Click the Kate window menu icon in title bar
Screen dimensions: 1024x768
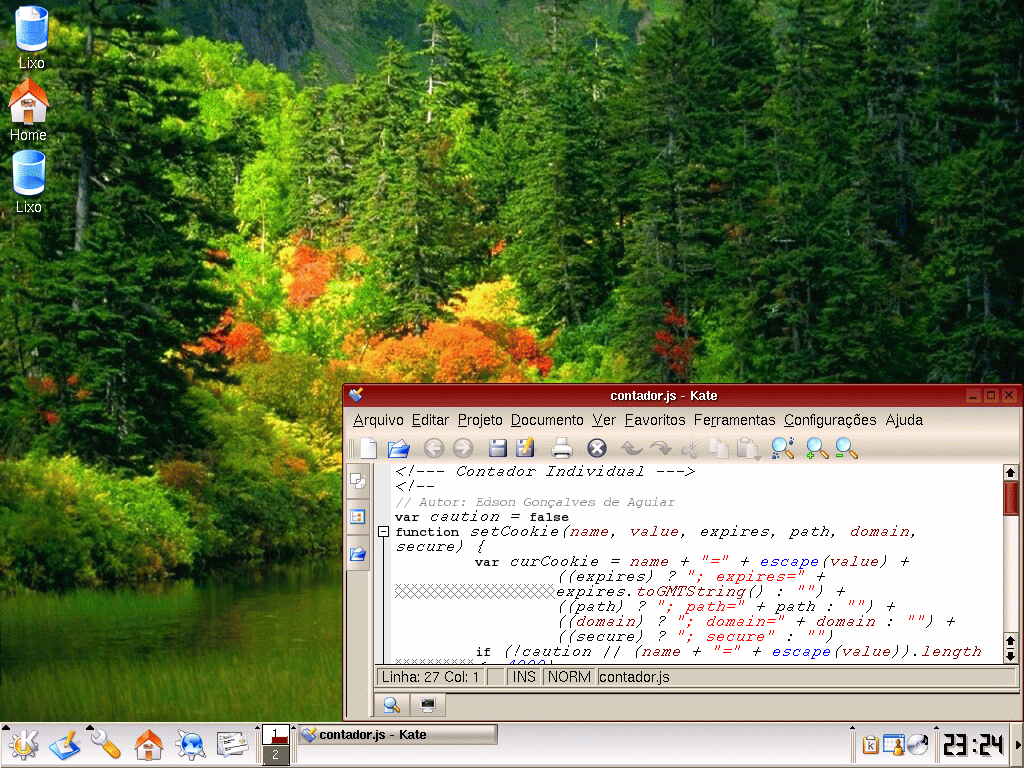356,395
